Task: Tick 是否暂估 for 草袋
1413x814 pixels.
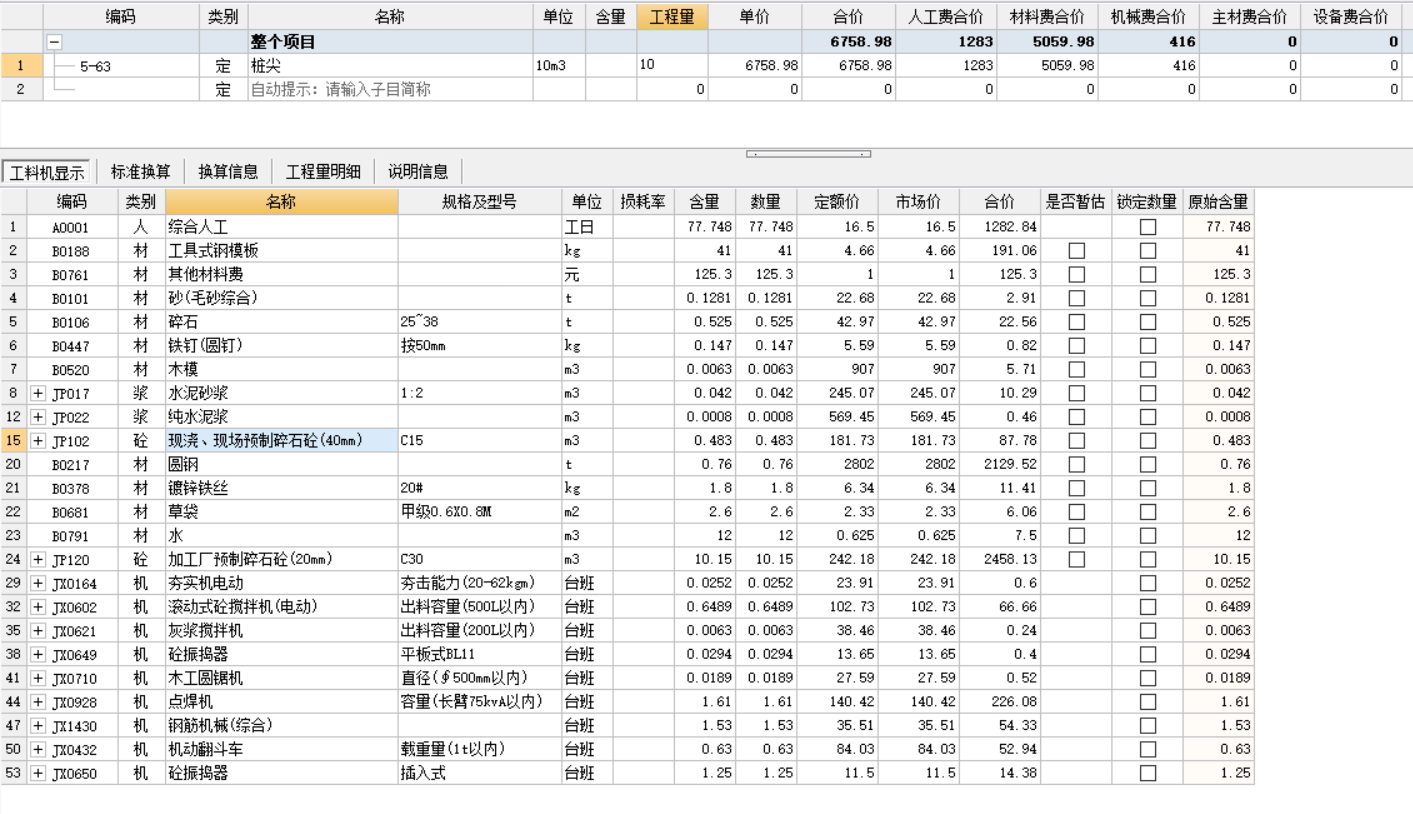Action: 1076,511
